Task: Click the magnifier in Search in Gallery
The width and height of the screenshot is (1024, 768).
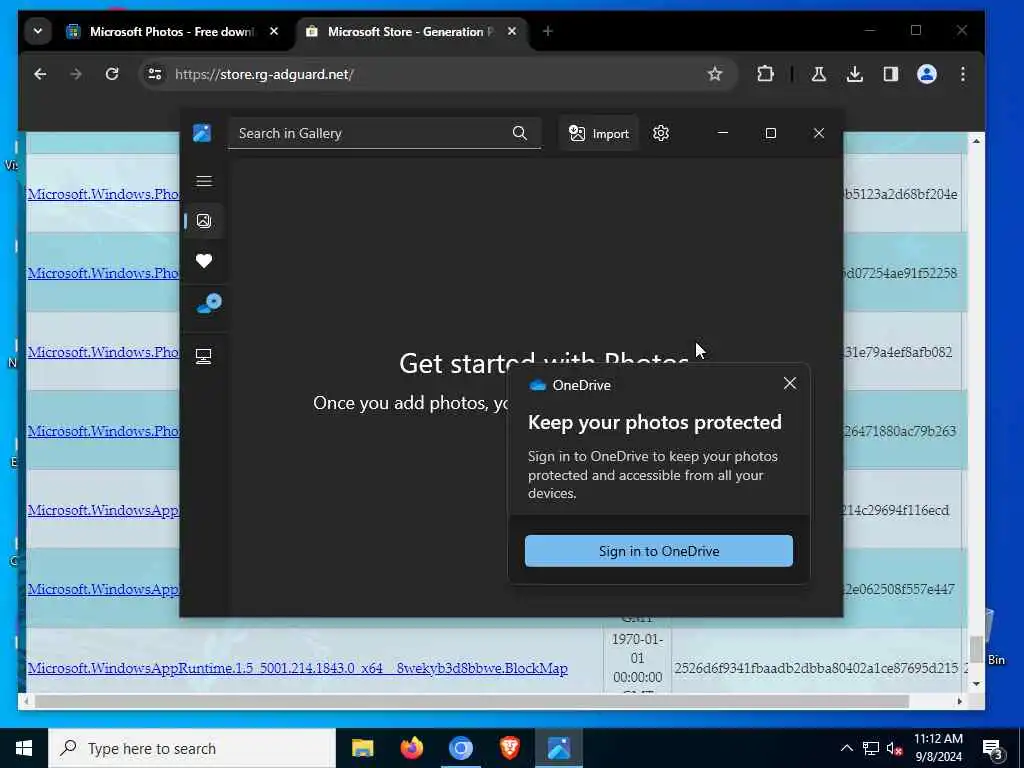Action: click(x=520, y=133)
